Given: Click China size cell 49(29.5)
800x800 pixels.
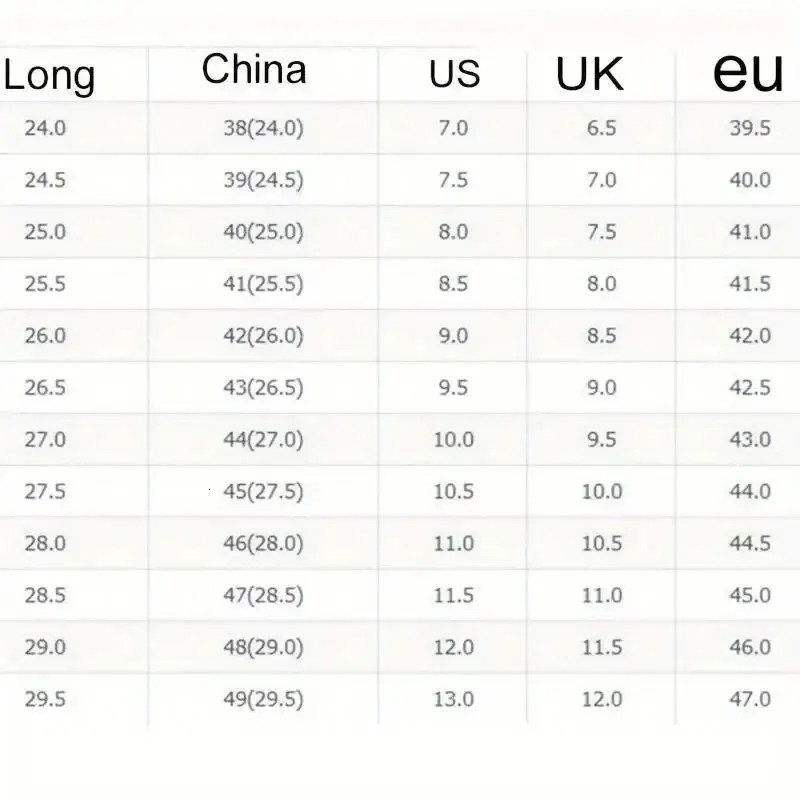Looking at the screenshot, I should click(x=263, y=700).
